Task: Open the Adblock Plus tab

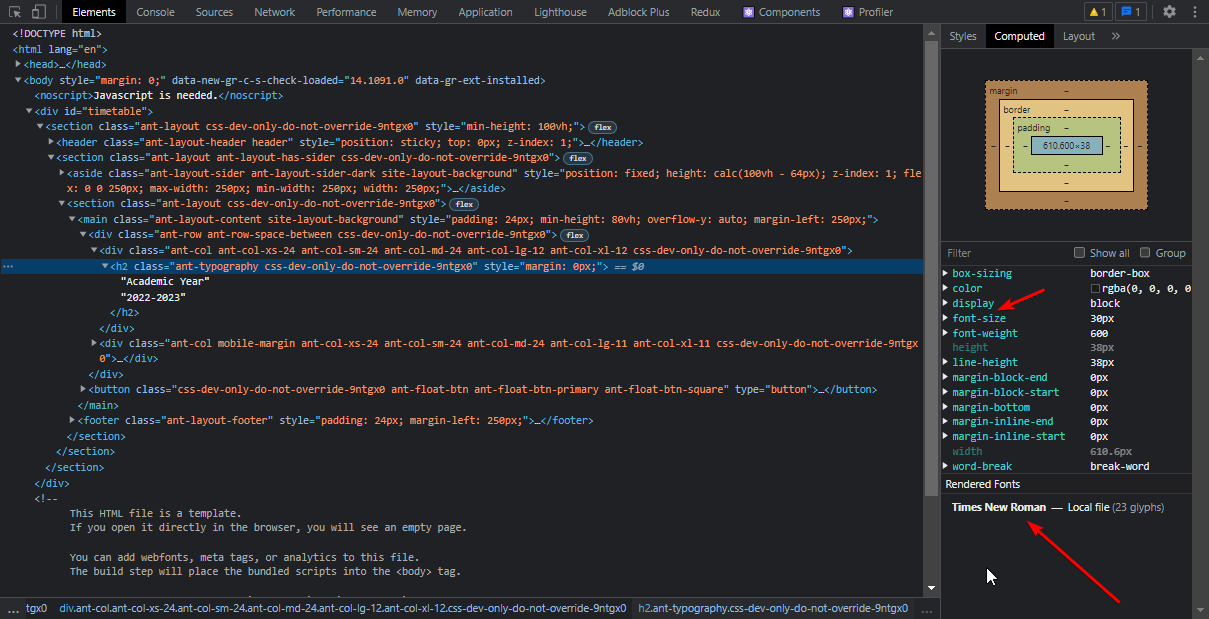Action: [640, 12]
